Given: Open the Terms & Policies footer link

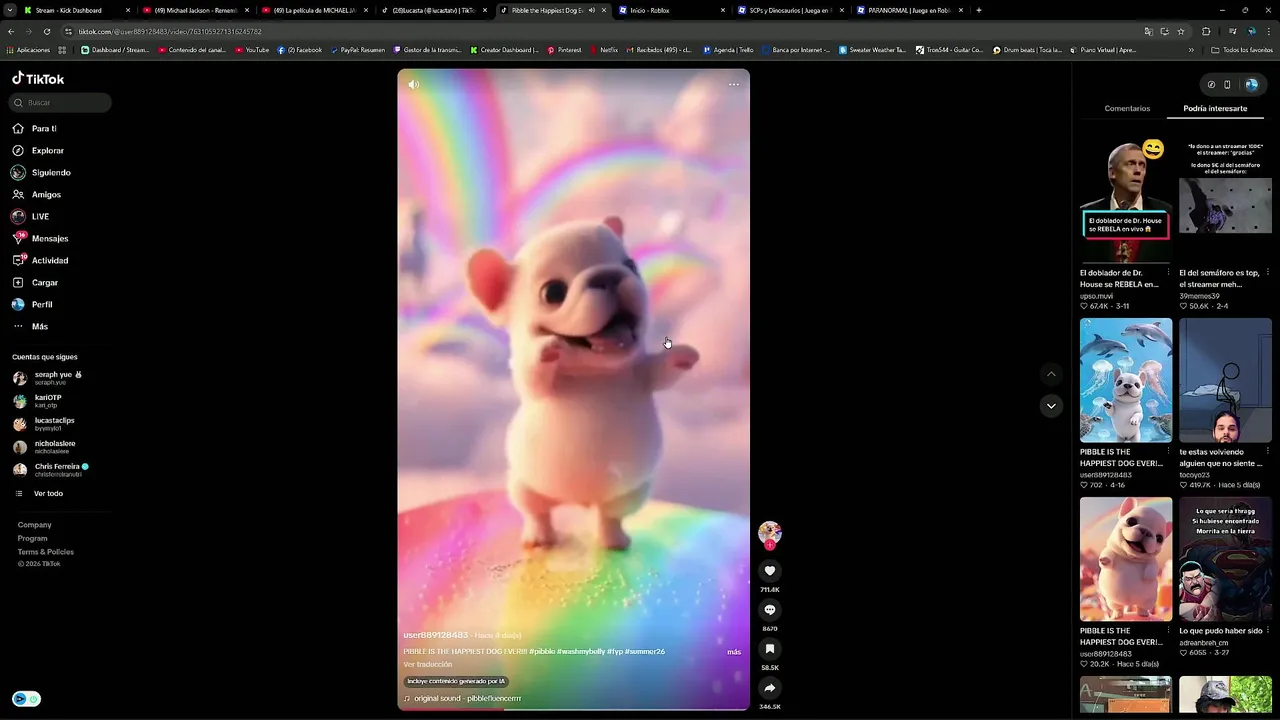Looking at the screenshot, I should click(x=45, y=552).
